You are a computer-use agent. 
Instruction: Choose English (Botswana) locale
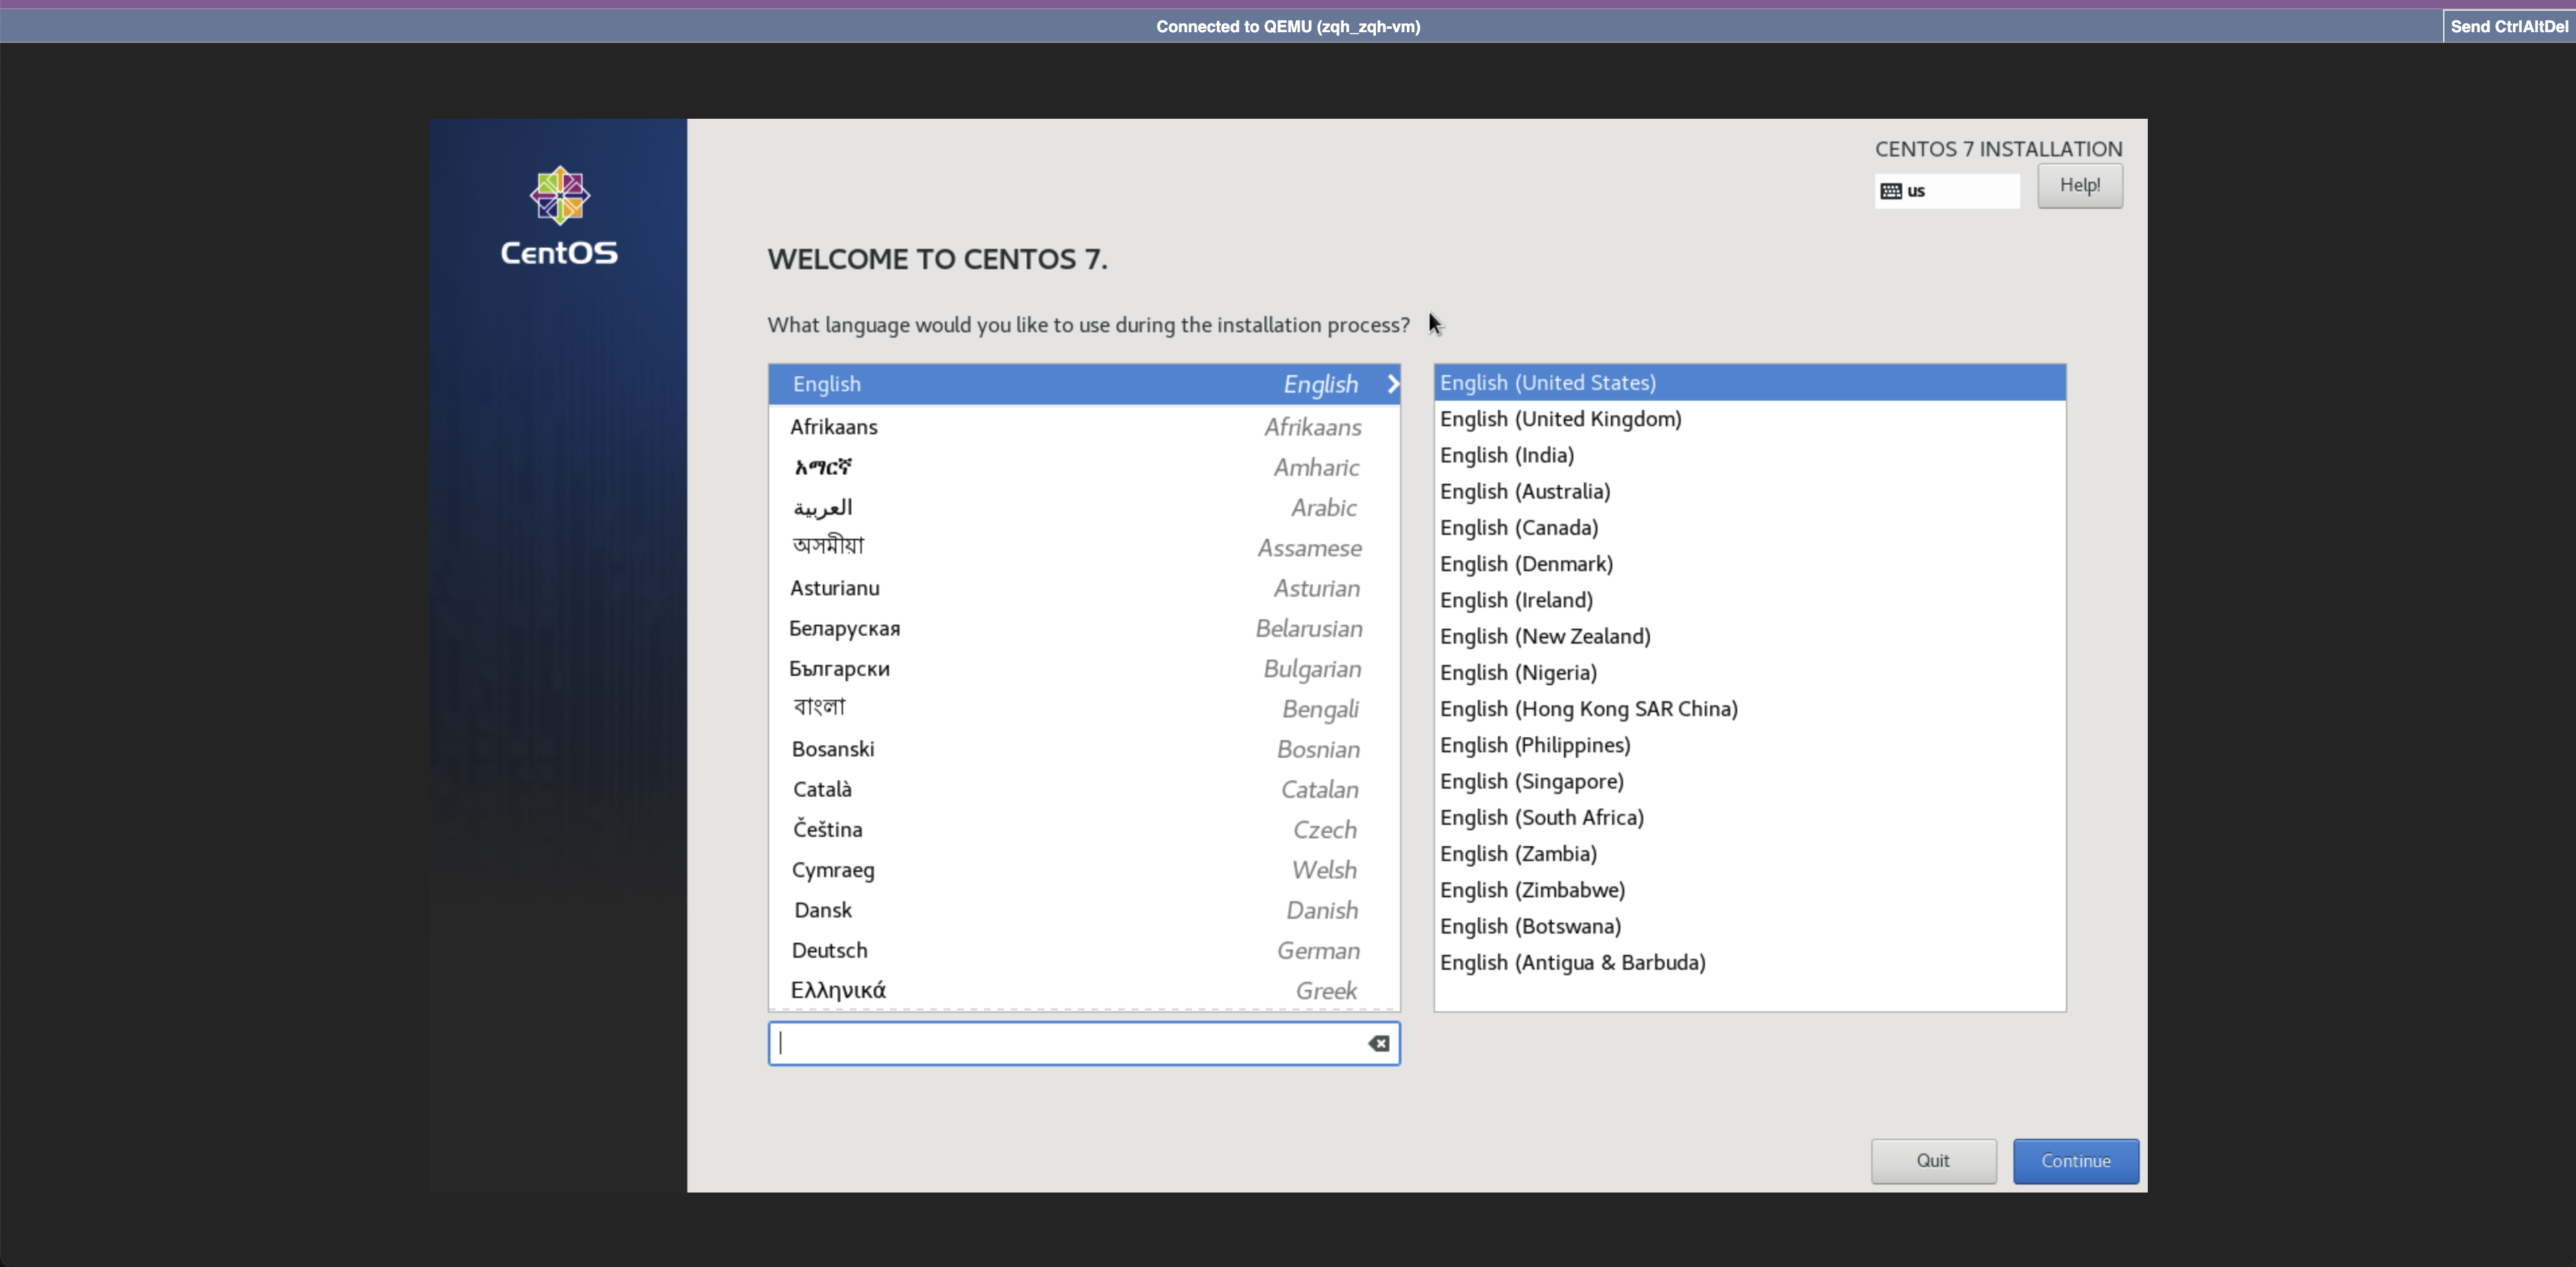pos(1750,926)
